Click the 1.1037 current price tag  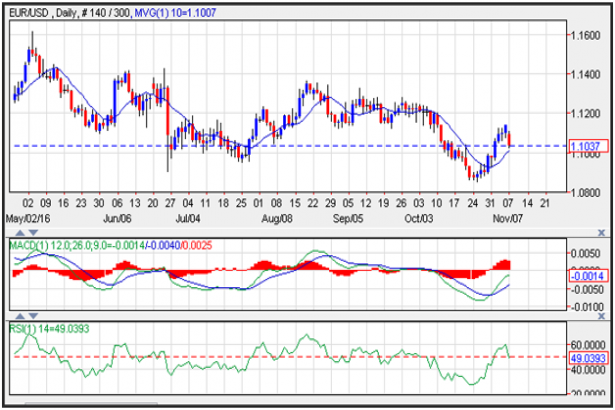click(586, 147)
